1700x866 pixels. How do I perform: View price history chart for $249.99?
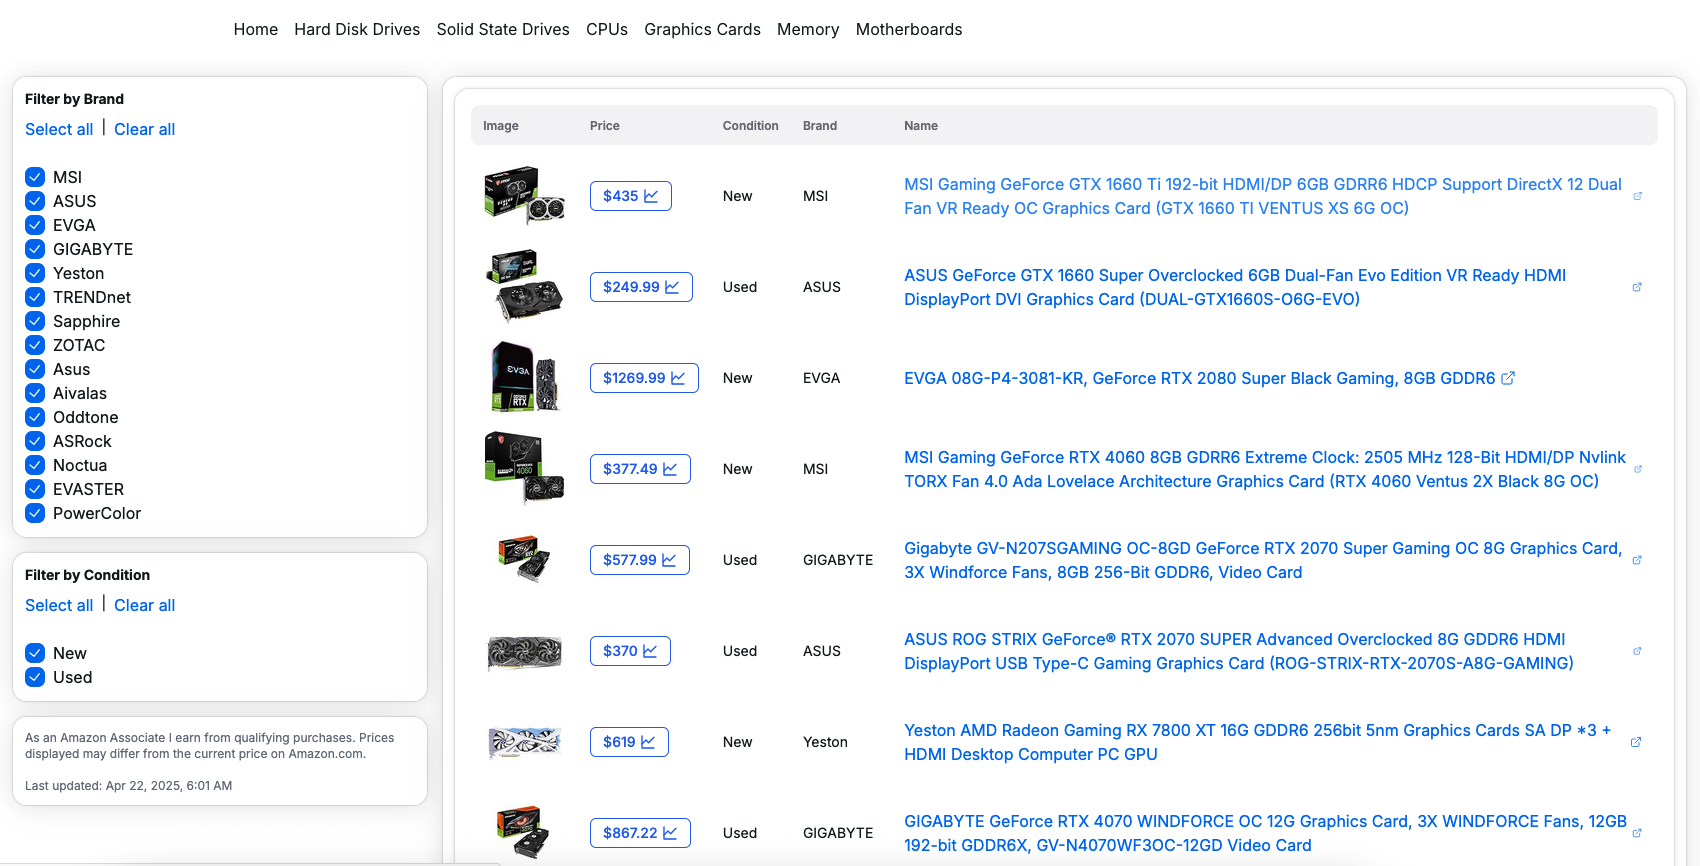641,287
